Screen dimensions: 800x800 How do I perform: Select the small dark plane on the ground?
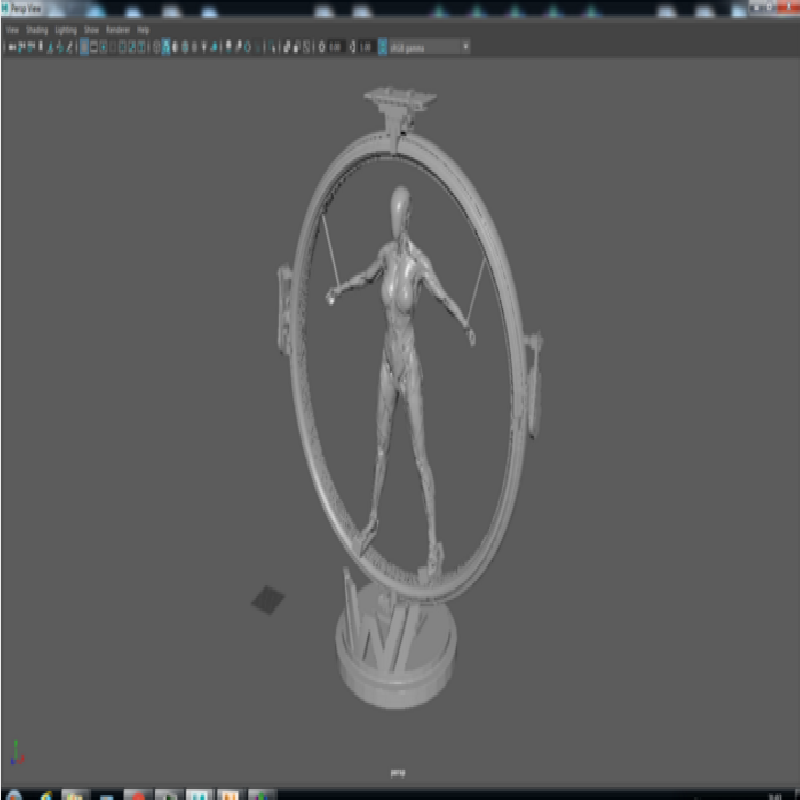267,600
